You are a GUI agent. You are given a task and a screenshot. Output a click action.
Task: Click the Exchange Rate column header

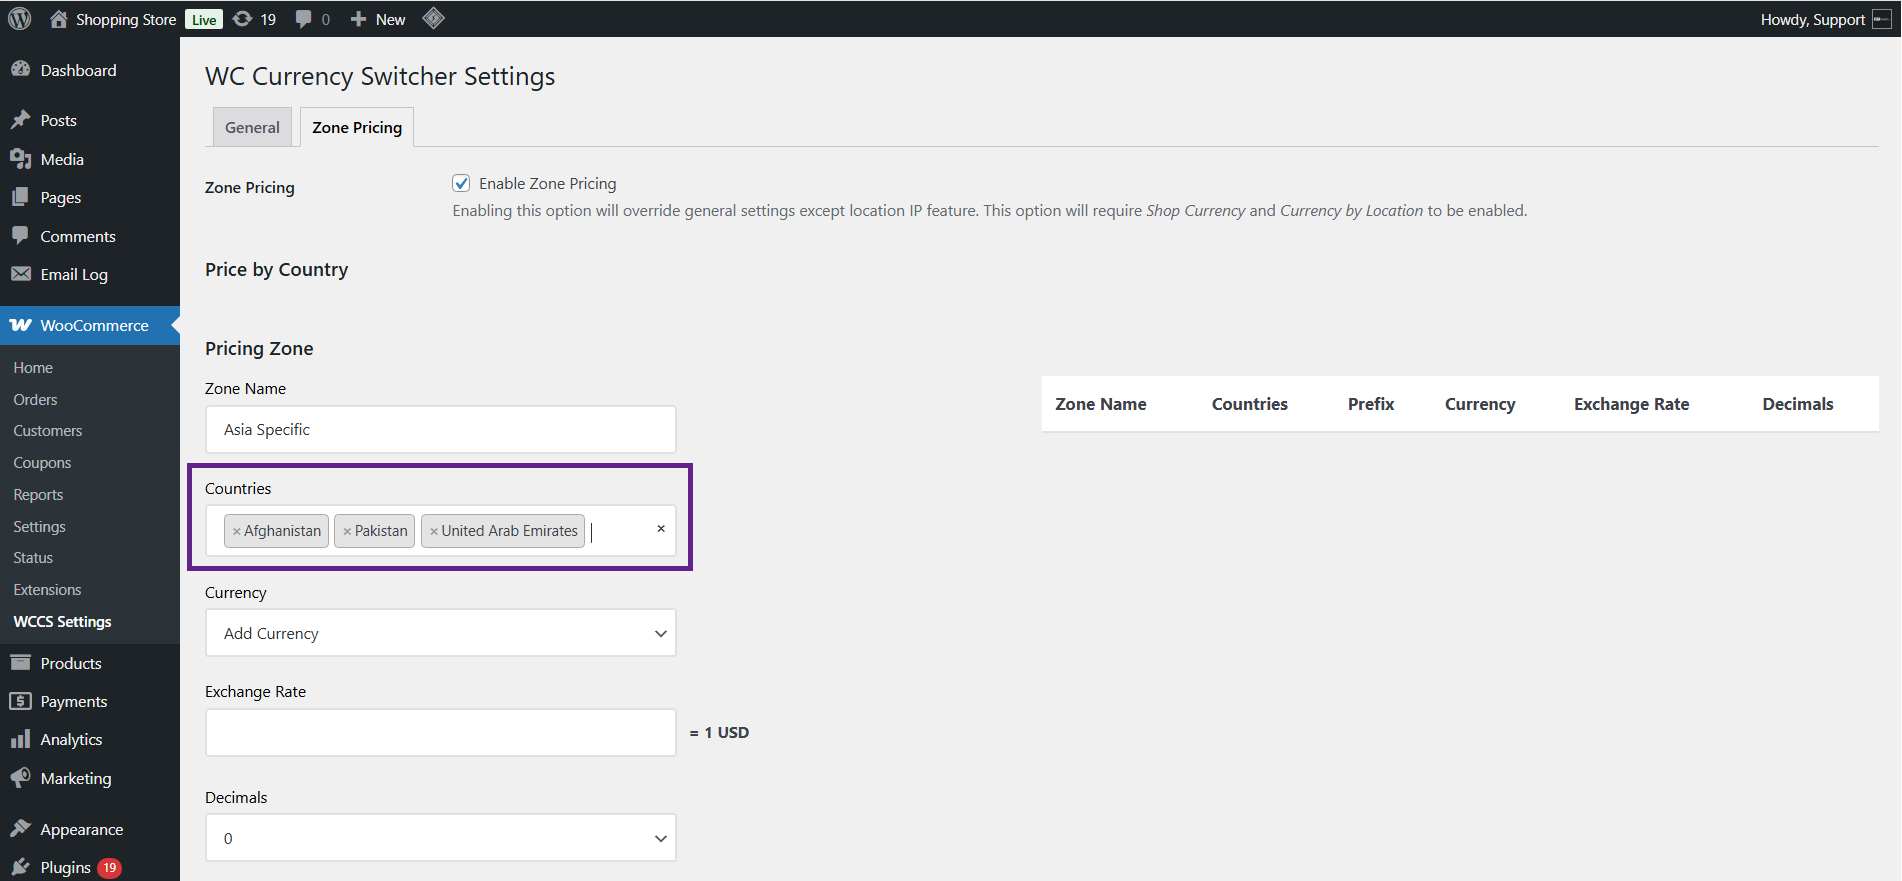pyautogui.click(x=1632, y=404)
